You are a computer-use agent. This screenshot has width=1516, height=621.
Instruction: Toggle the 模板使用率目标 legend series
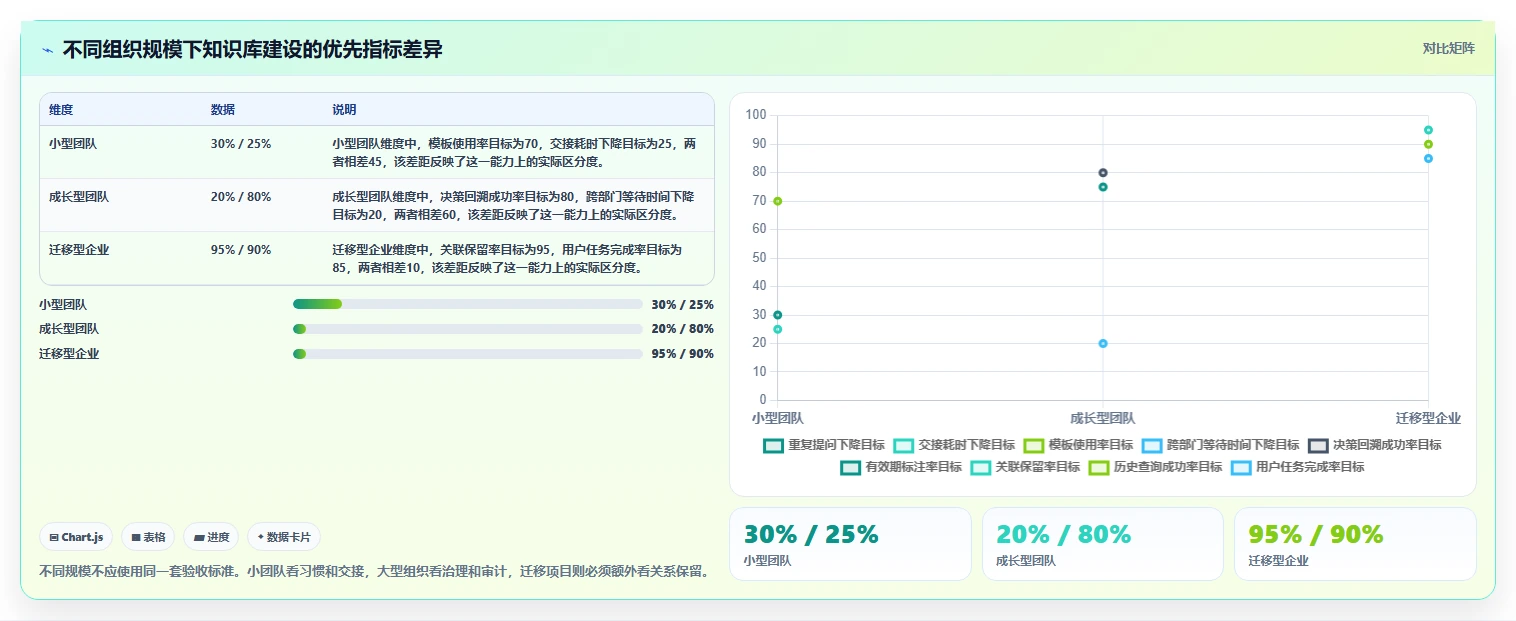click(x=1078, y=445)
